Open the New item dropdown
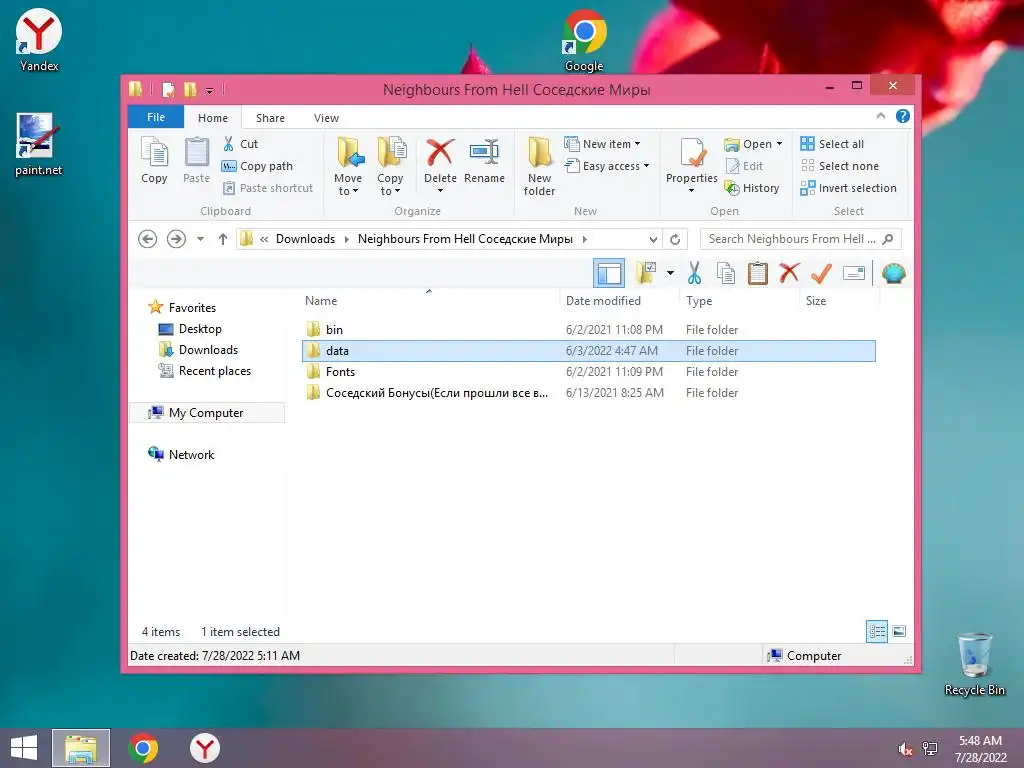The width and height of the screenshot is (1024, 768). pos(603,144)
